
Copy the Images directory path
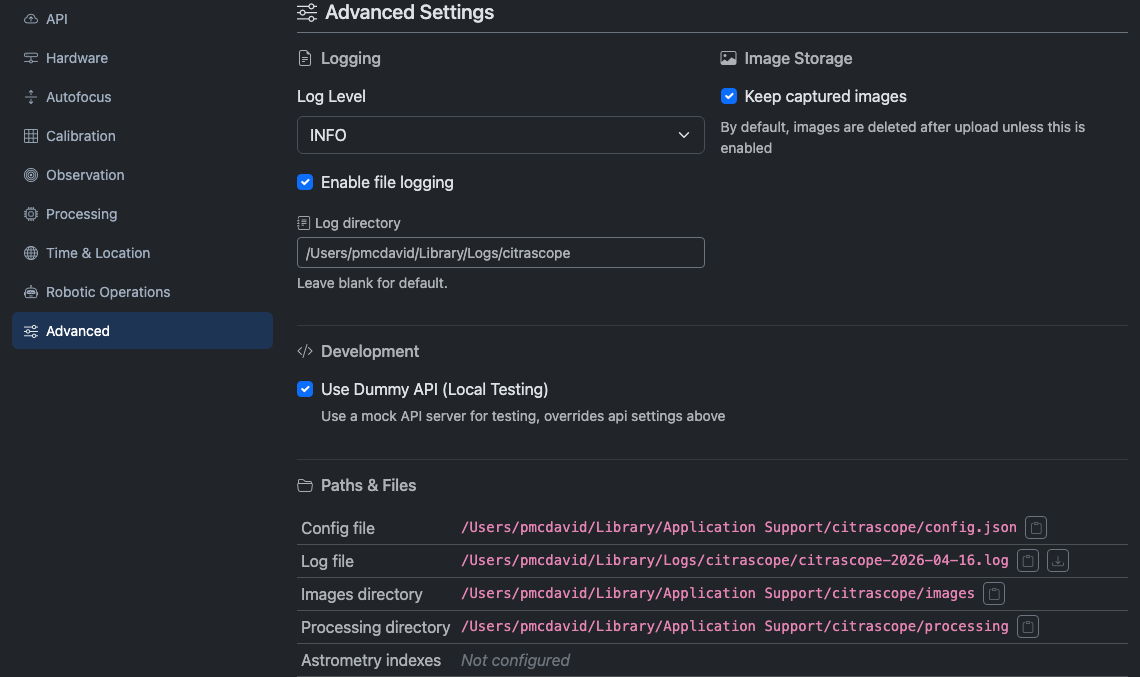(x=994, y=594)
